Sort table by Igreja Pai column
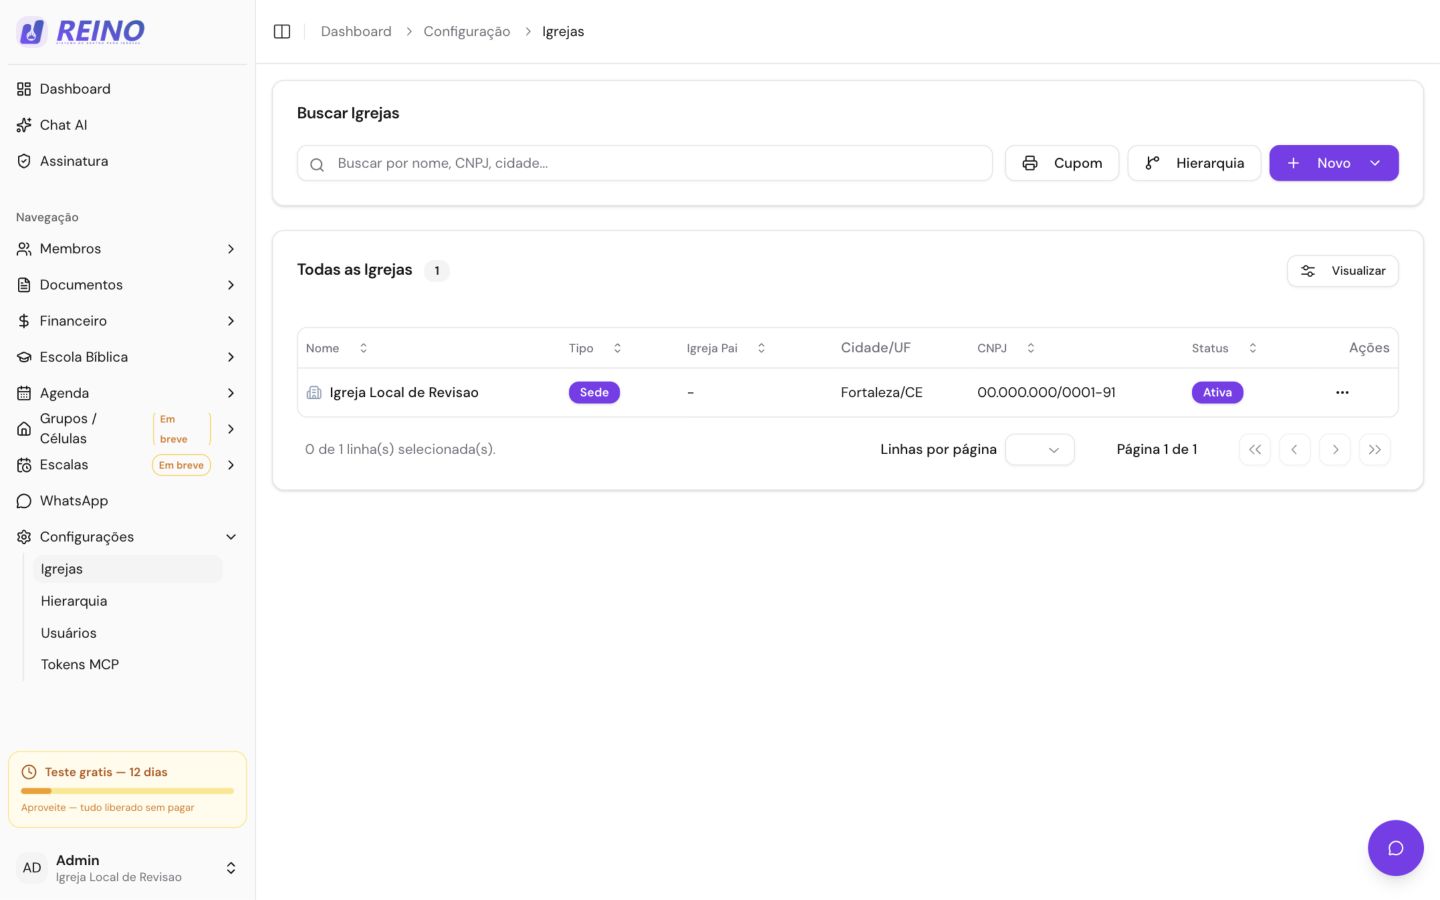Viewport: 1440px width, 900px height. [726, 348]
